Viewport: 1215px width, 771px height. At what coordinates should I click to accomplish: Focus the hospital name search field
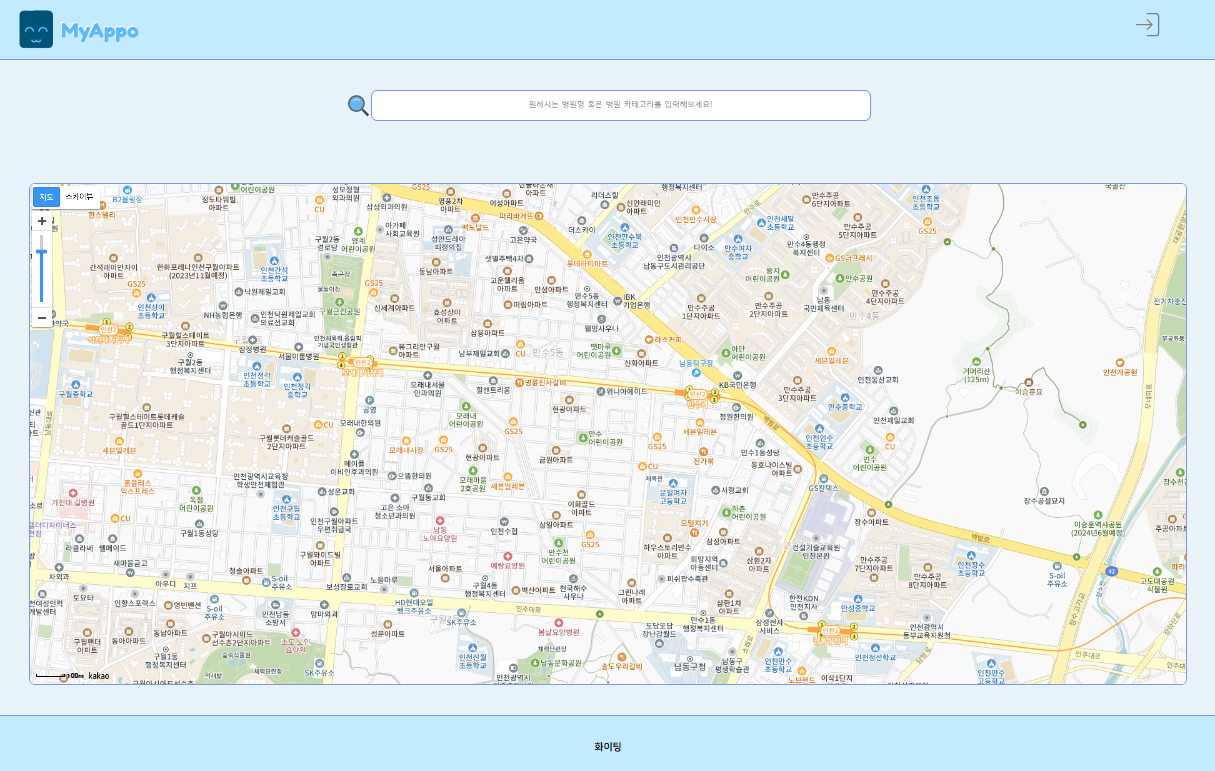tap(621, 105)
